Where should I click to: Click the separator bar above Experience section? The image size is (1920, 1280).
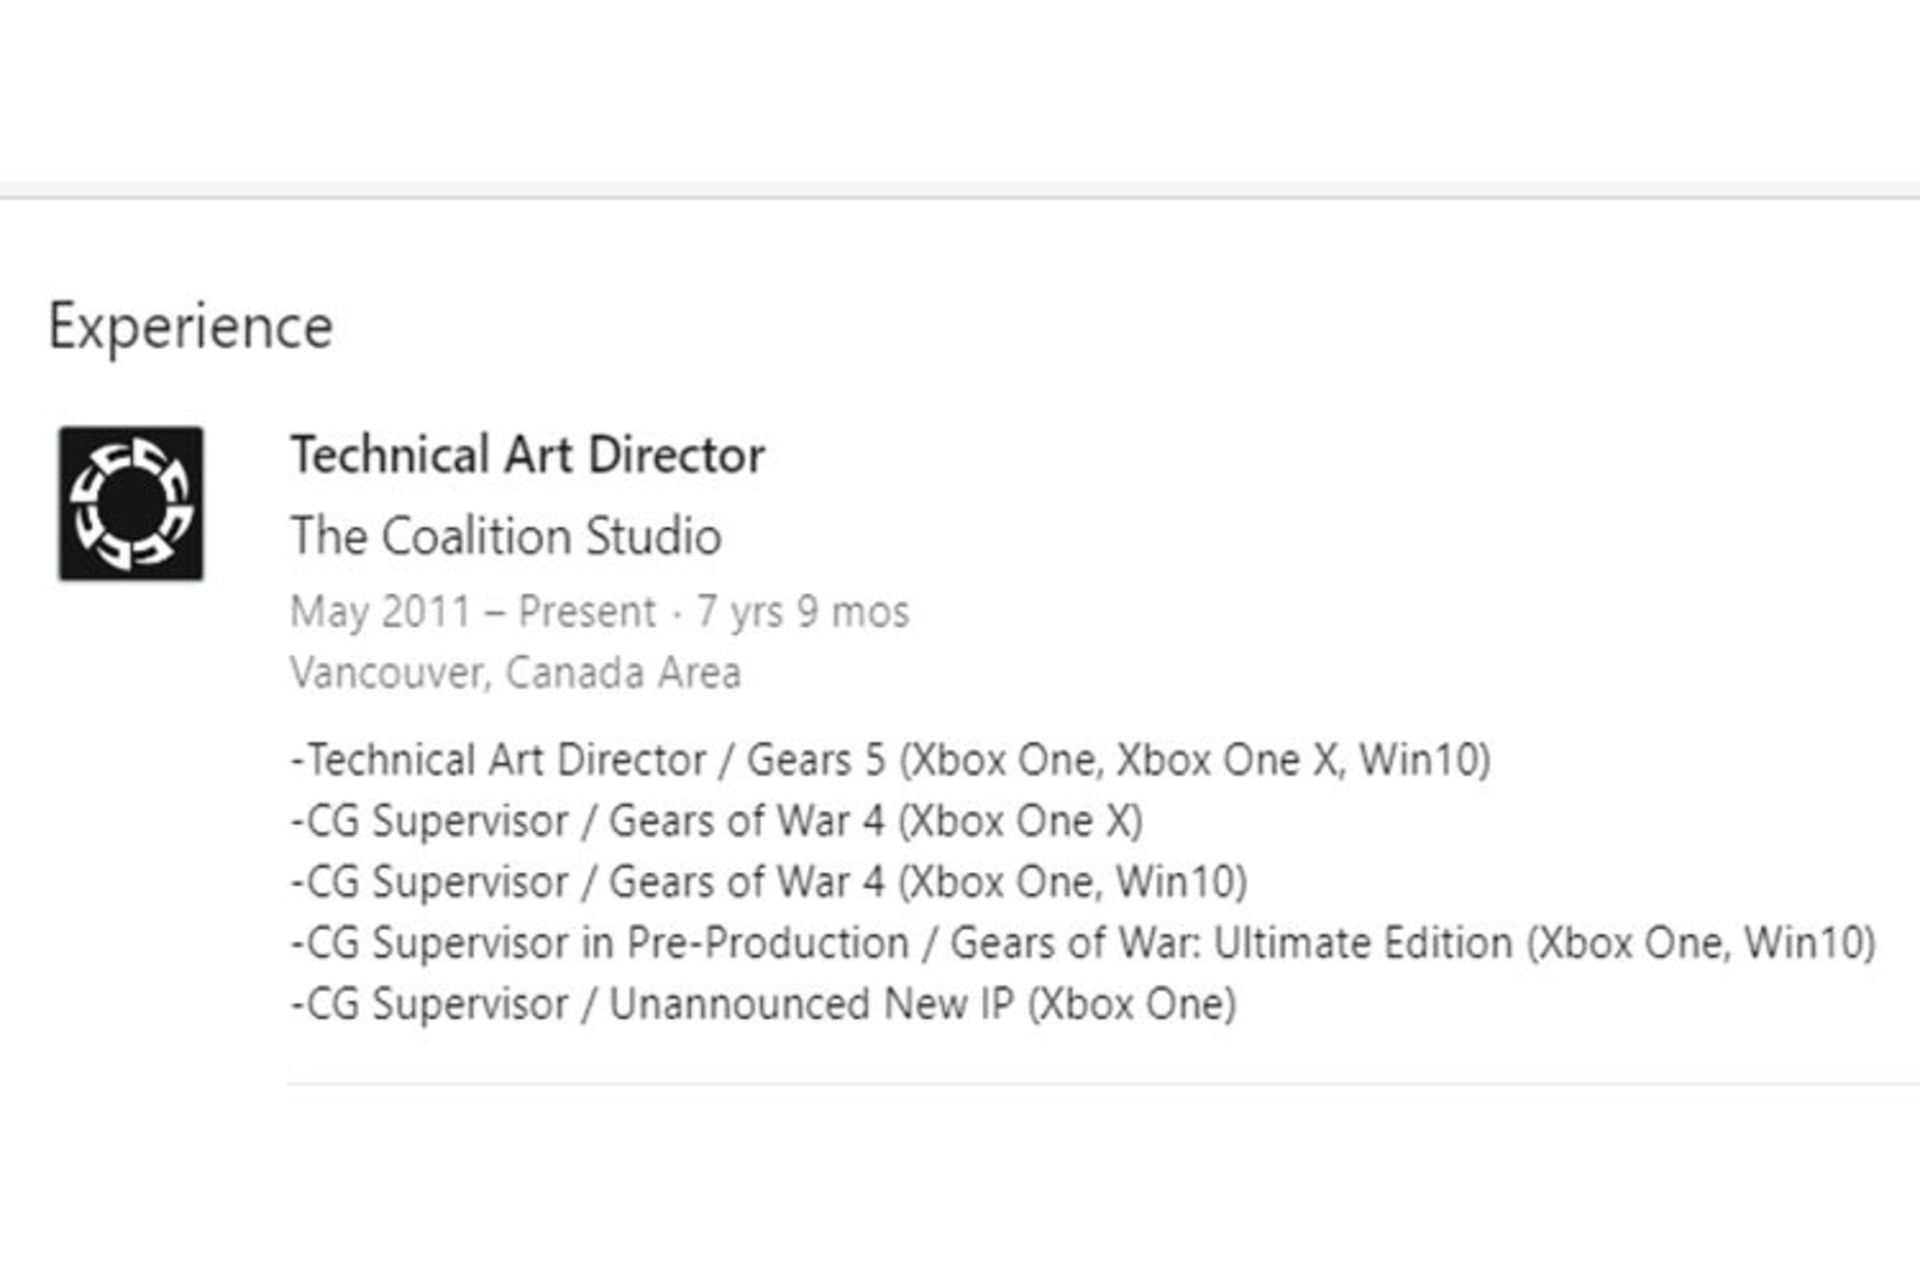coord(960,191)
